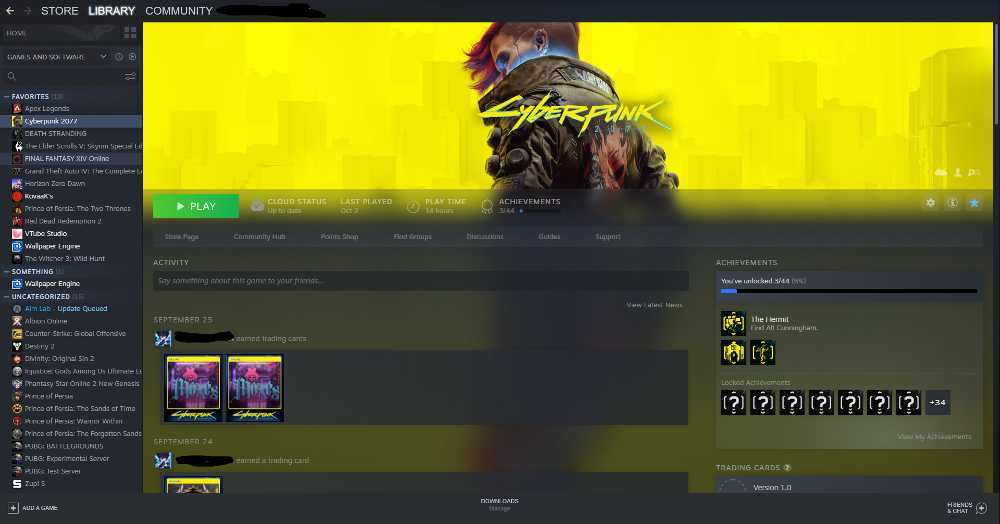Click the View My Achievements link
The height and width of the screenshot is (524, 1000).
click(934, 437)
